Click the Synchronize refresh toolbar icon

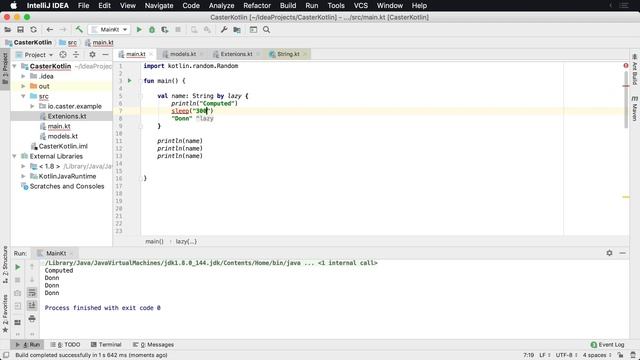coord(33,30)
